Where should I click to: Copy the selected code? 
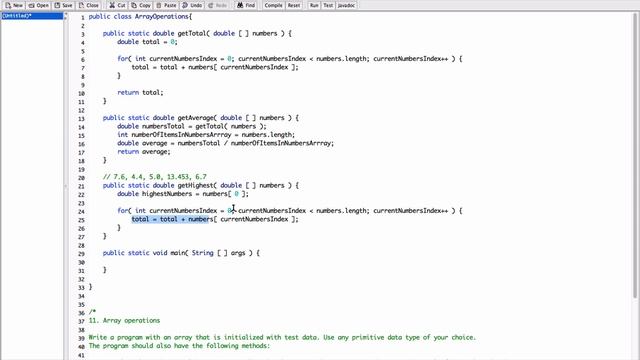[x=141, y=5]
